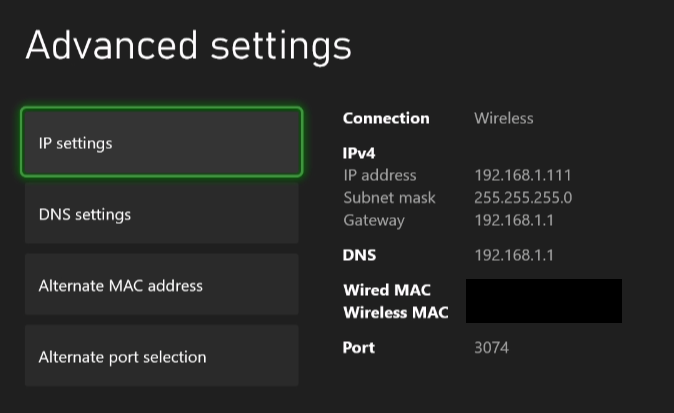Click the Wired MAC label
Screen dimensions: 674x413
point(387,290)
